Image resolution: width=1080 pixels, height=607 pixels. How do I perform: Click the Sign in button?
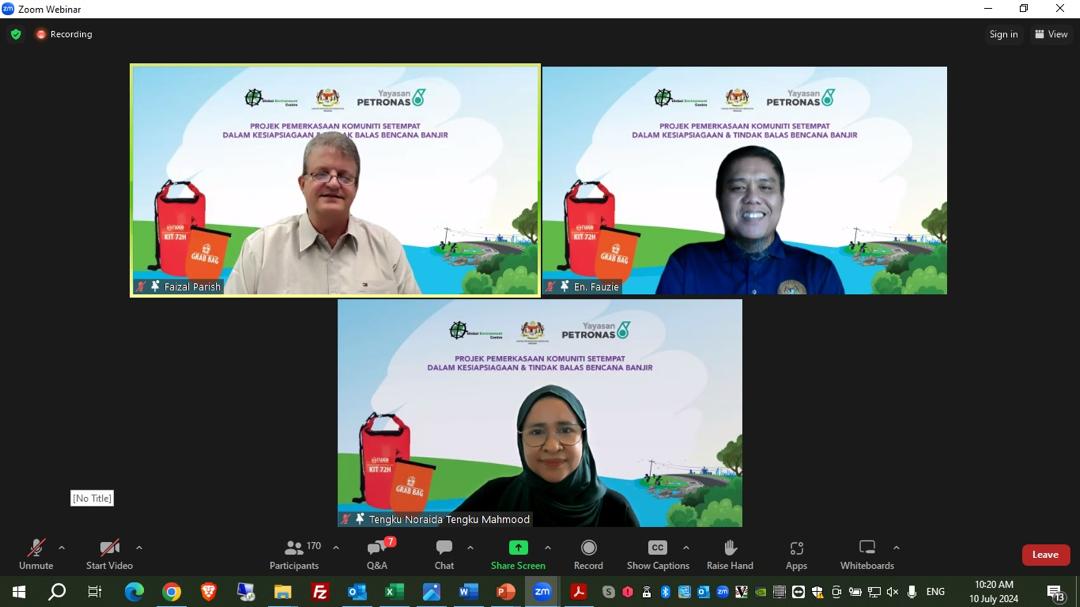tap(1003, 34)
